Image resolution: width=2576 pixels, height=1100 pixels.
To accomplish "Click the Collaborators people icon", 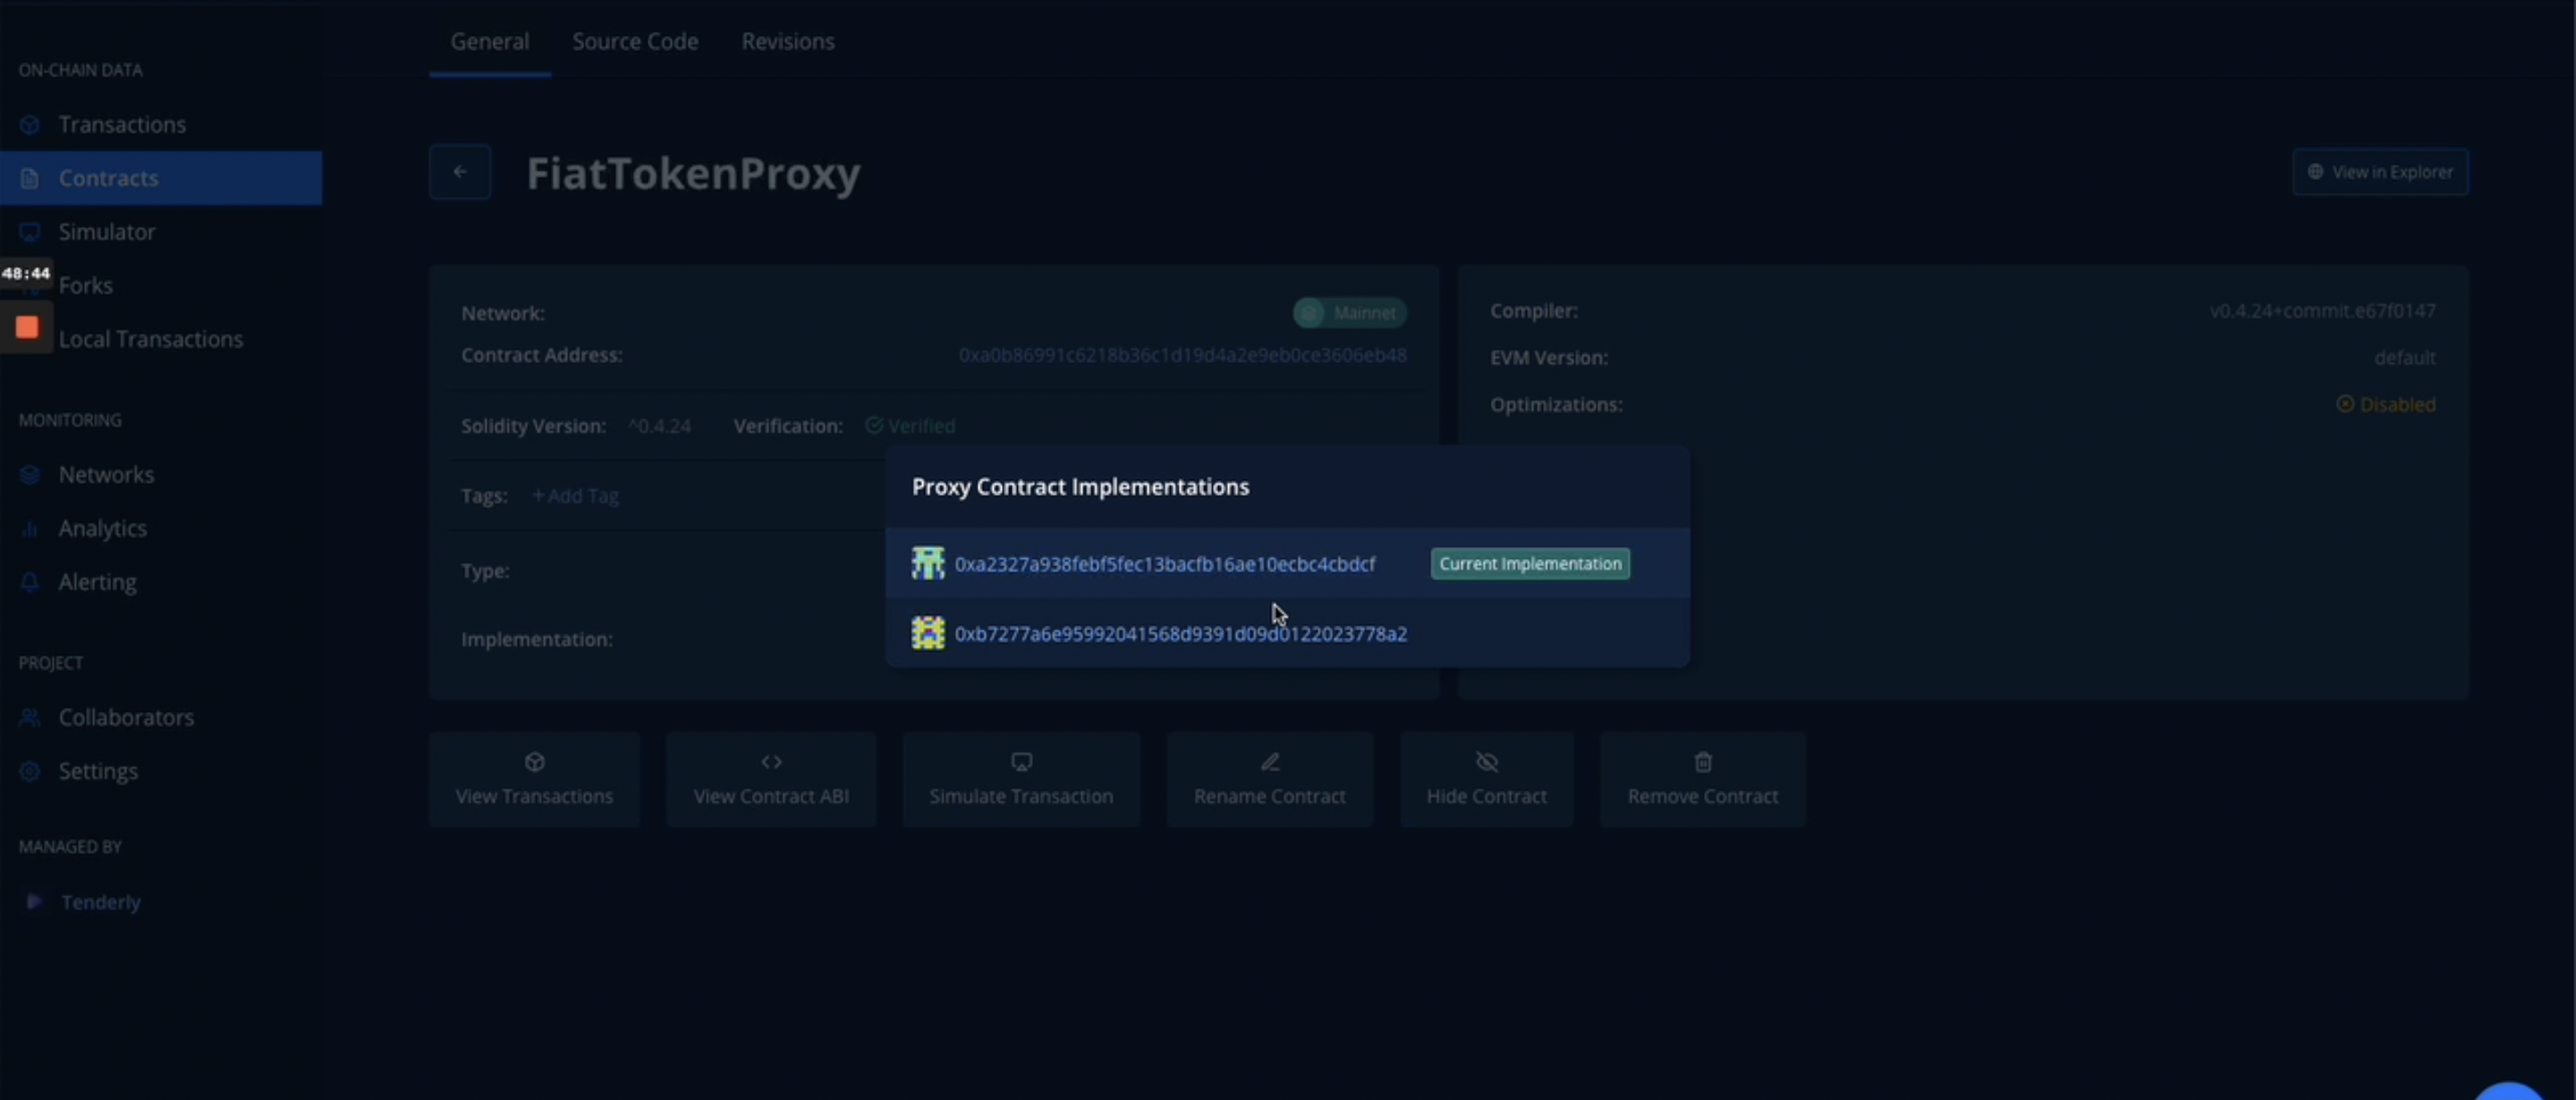I will 30,718.
